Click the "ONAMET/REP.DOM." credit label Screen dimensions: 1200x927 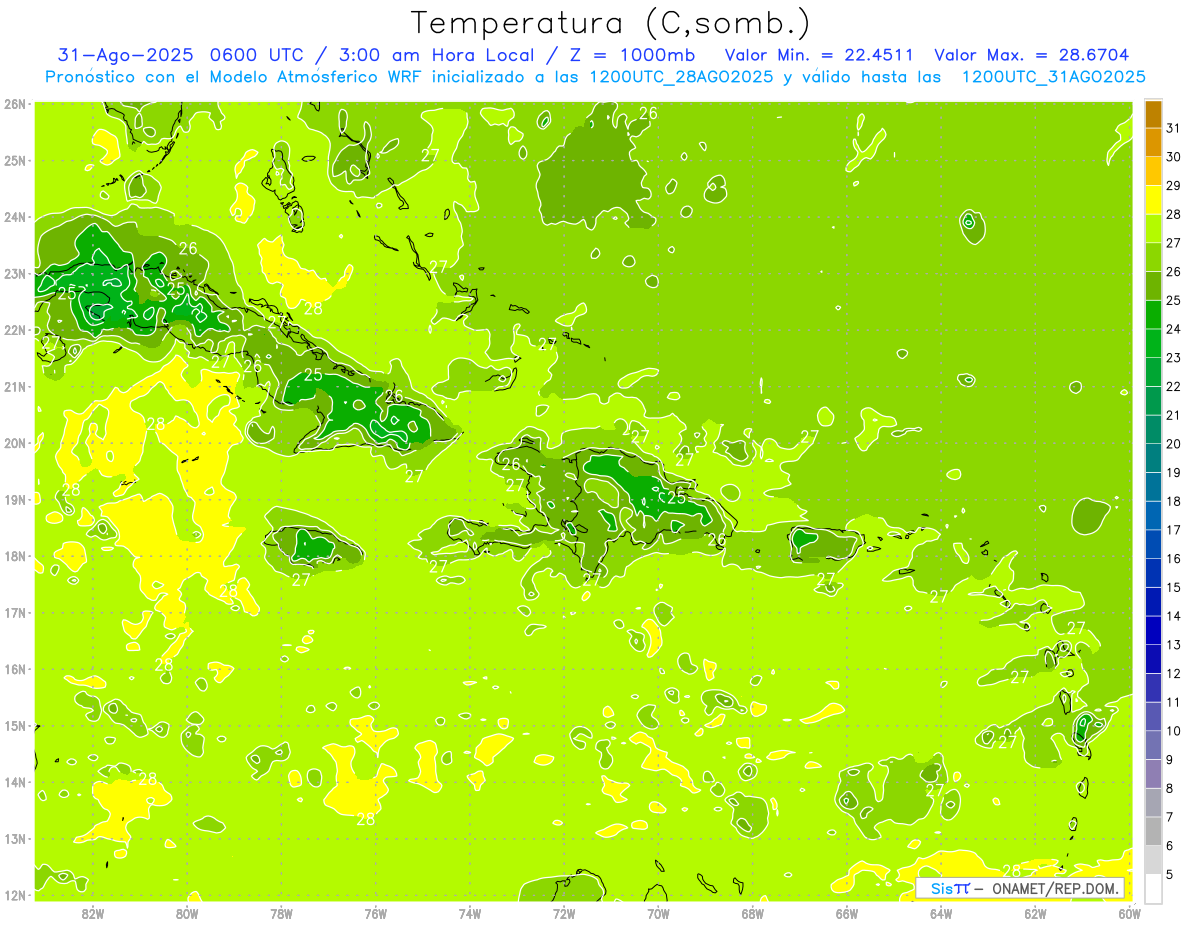point(1055,888)
